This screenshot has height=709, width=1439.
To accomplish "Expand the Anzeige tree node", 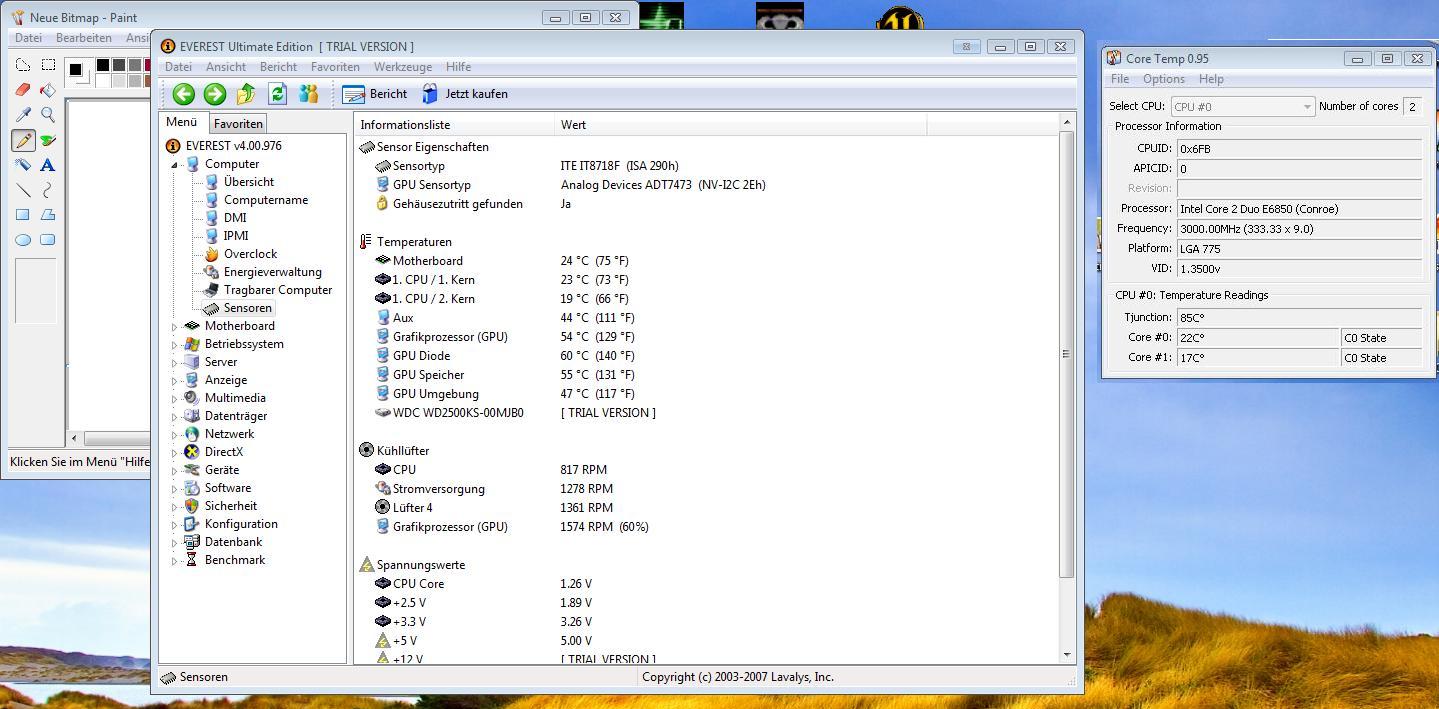I will click(174, 380).
